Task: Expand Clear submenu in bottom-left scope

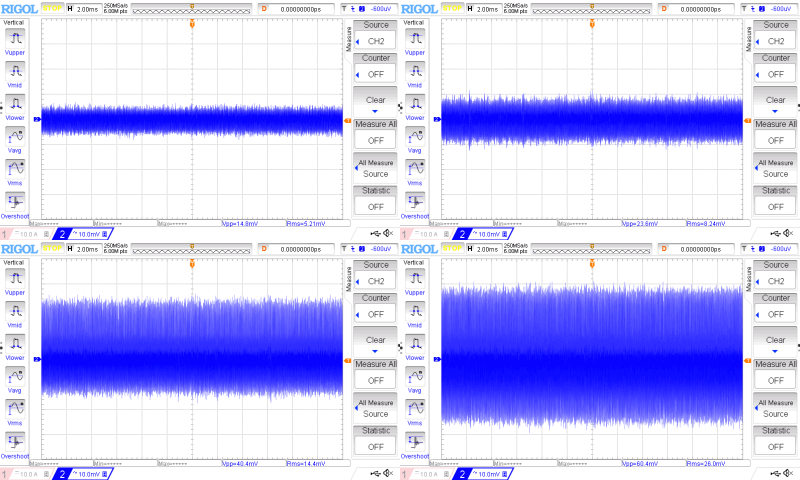Action: pos(375,344)
